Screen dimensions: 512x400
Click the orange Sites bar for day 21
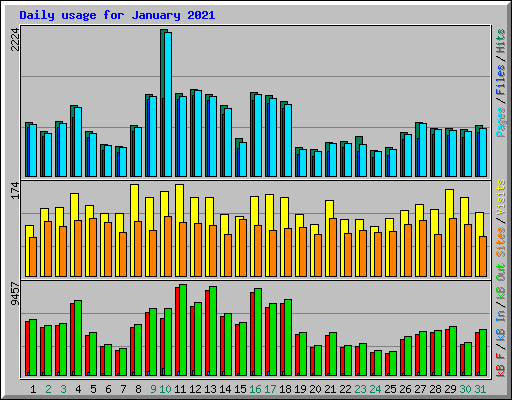(333, 247)
